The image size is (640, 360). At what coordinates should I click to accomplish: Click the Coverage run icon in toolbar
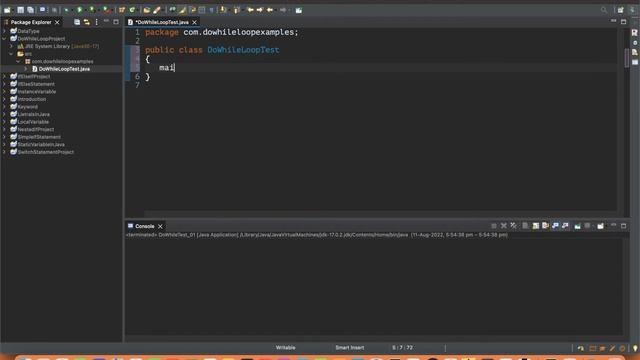[x=92, y=10]
